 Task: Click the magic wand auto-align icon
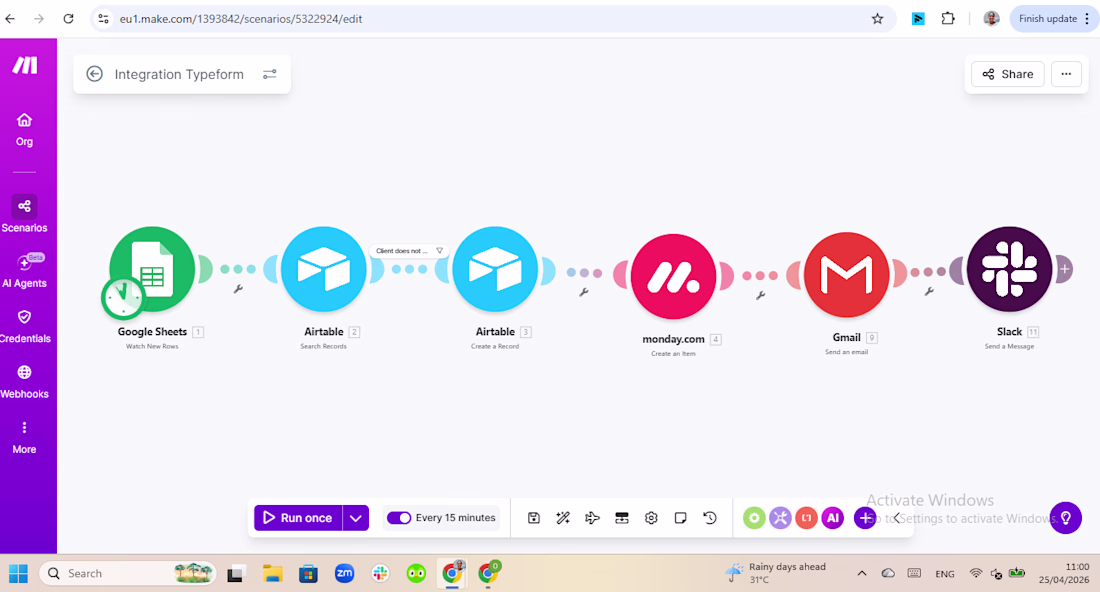[563, 518]
